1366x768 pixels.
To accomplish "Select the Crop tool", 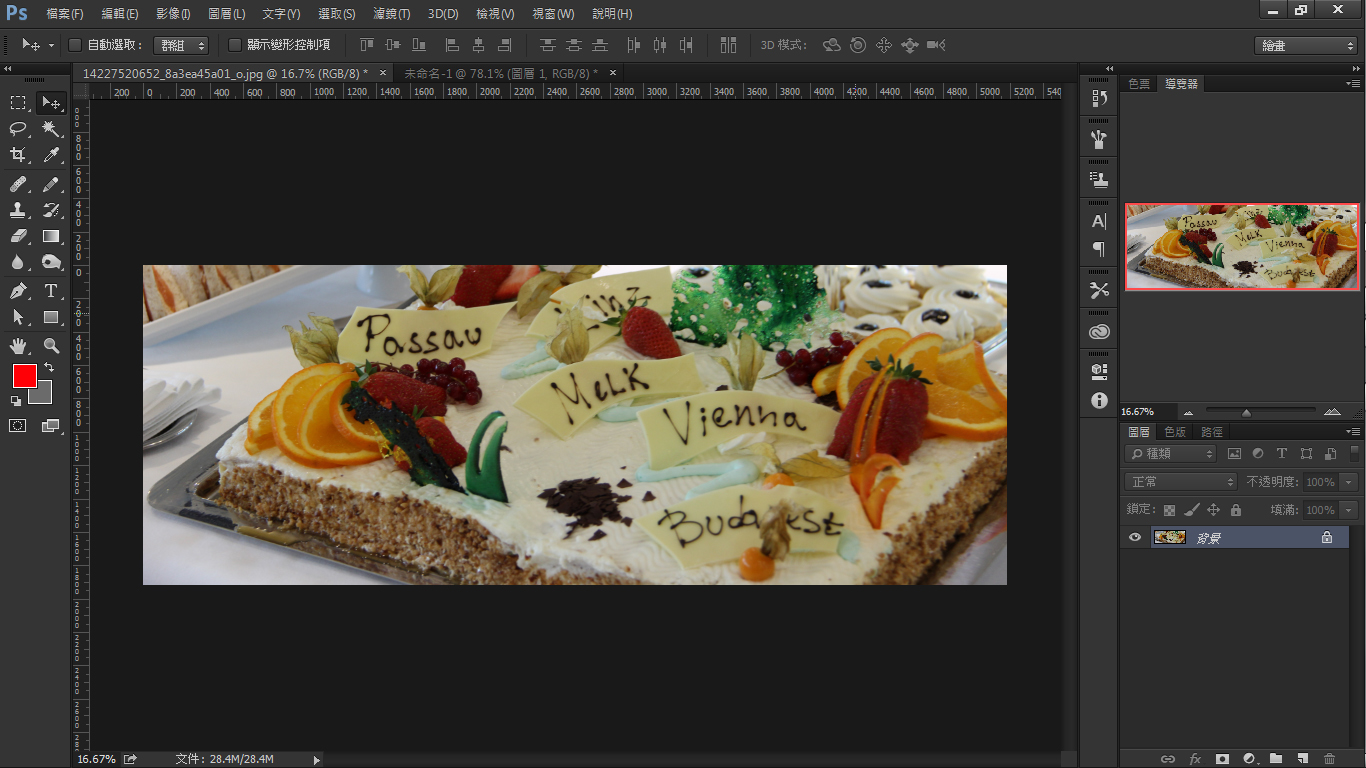I will 18,154.
